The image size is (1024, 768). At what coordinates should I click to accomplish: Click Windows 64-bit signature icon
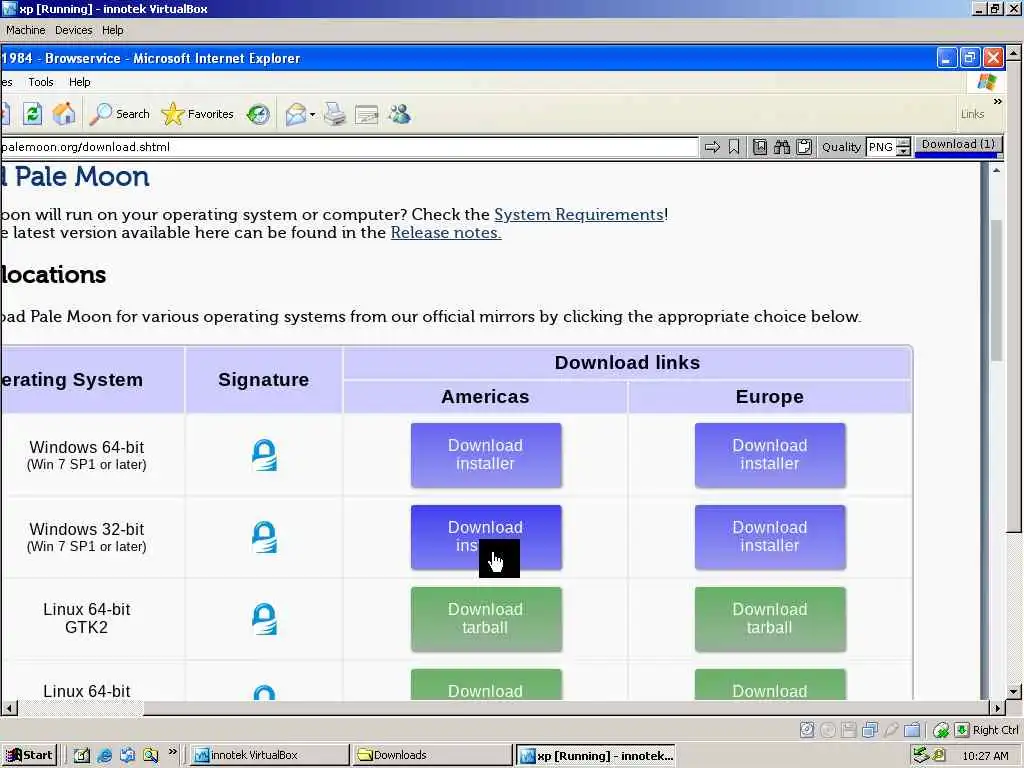coord(264,455)
